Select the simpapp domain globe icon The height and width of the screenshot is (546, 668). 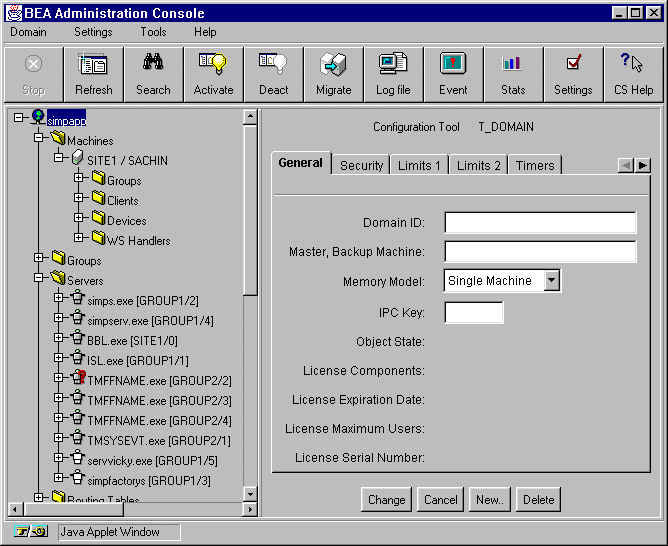point(38,117)
